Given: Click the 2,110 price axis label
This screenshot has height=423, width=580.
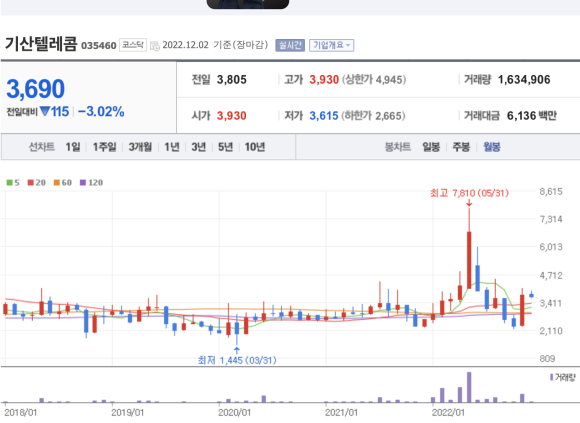Looking at the screenshot, I should [551, 331].
